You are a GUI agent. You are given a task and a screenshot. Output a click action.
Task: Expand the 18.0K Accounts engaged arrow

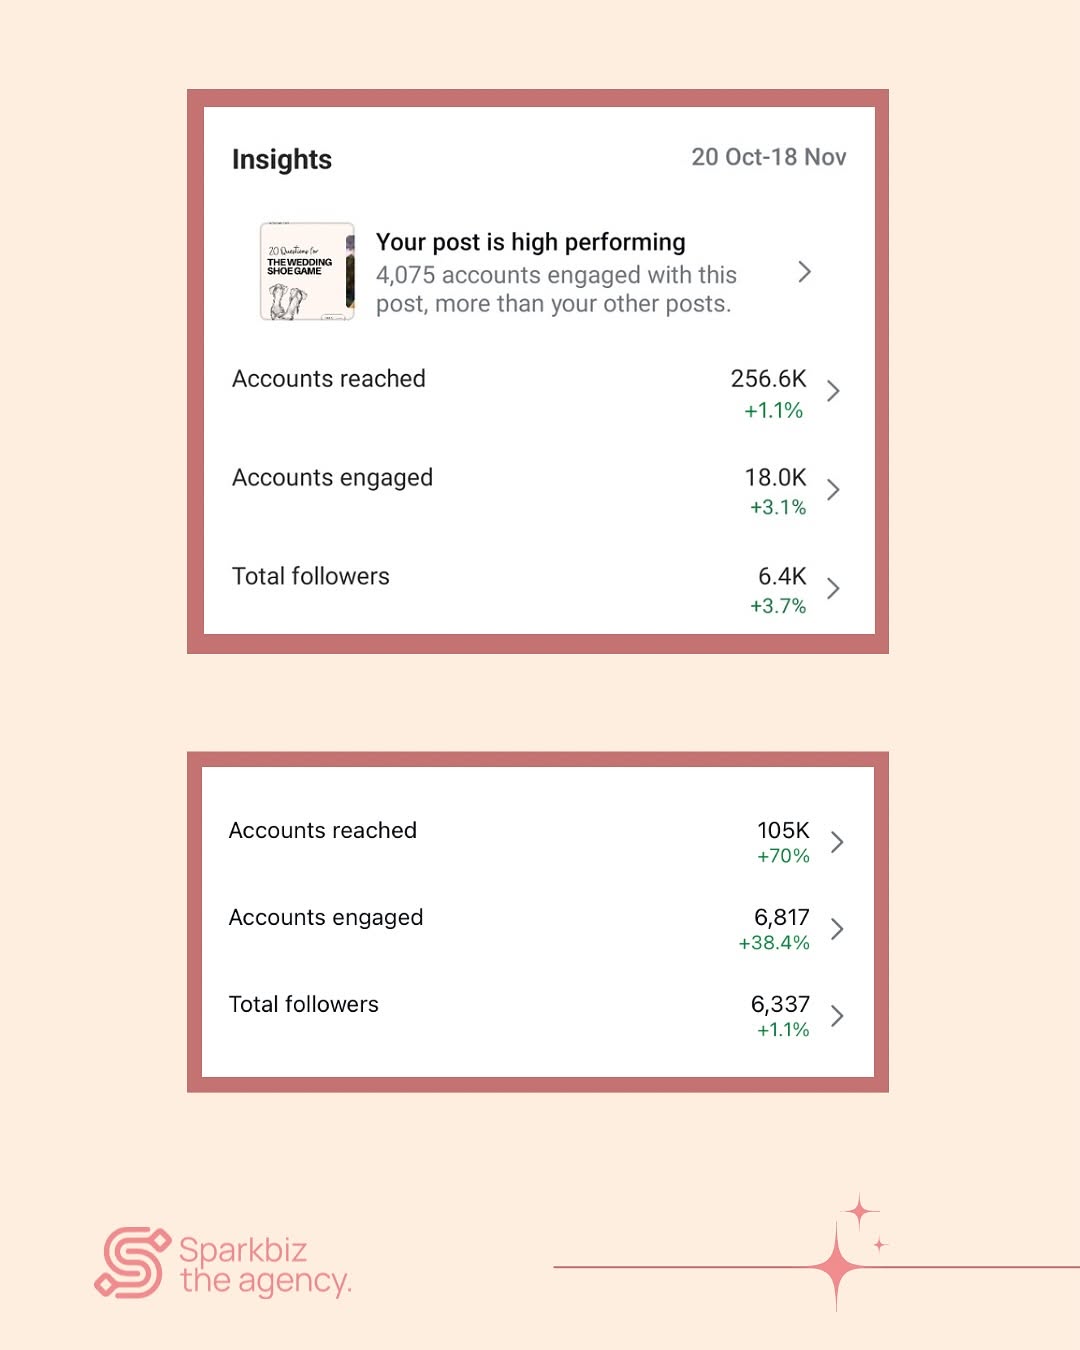833,490
